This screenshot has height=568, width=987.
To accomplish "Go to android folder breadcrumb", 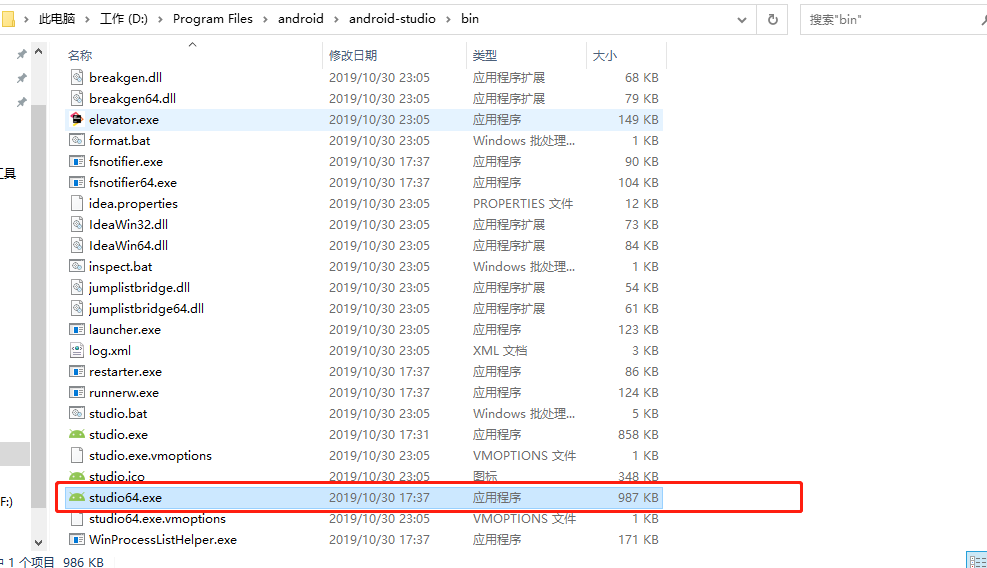I will [301, 19].
